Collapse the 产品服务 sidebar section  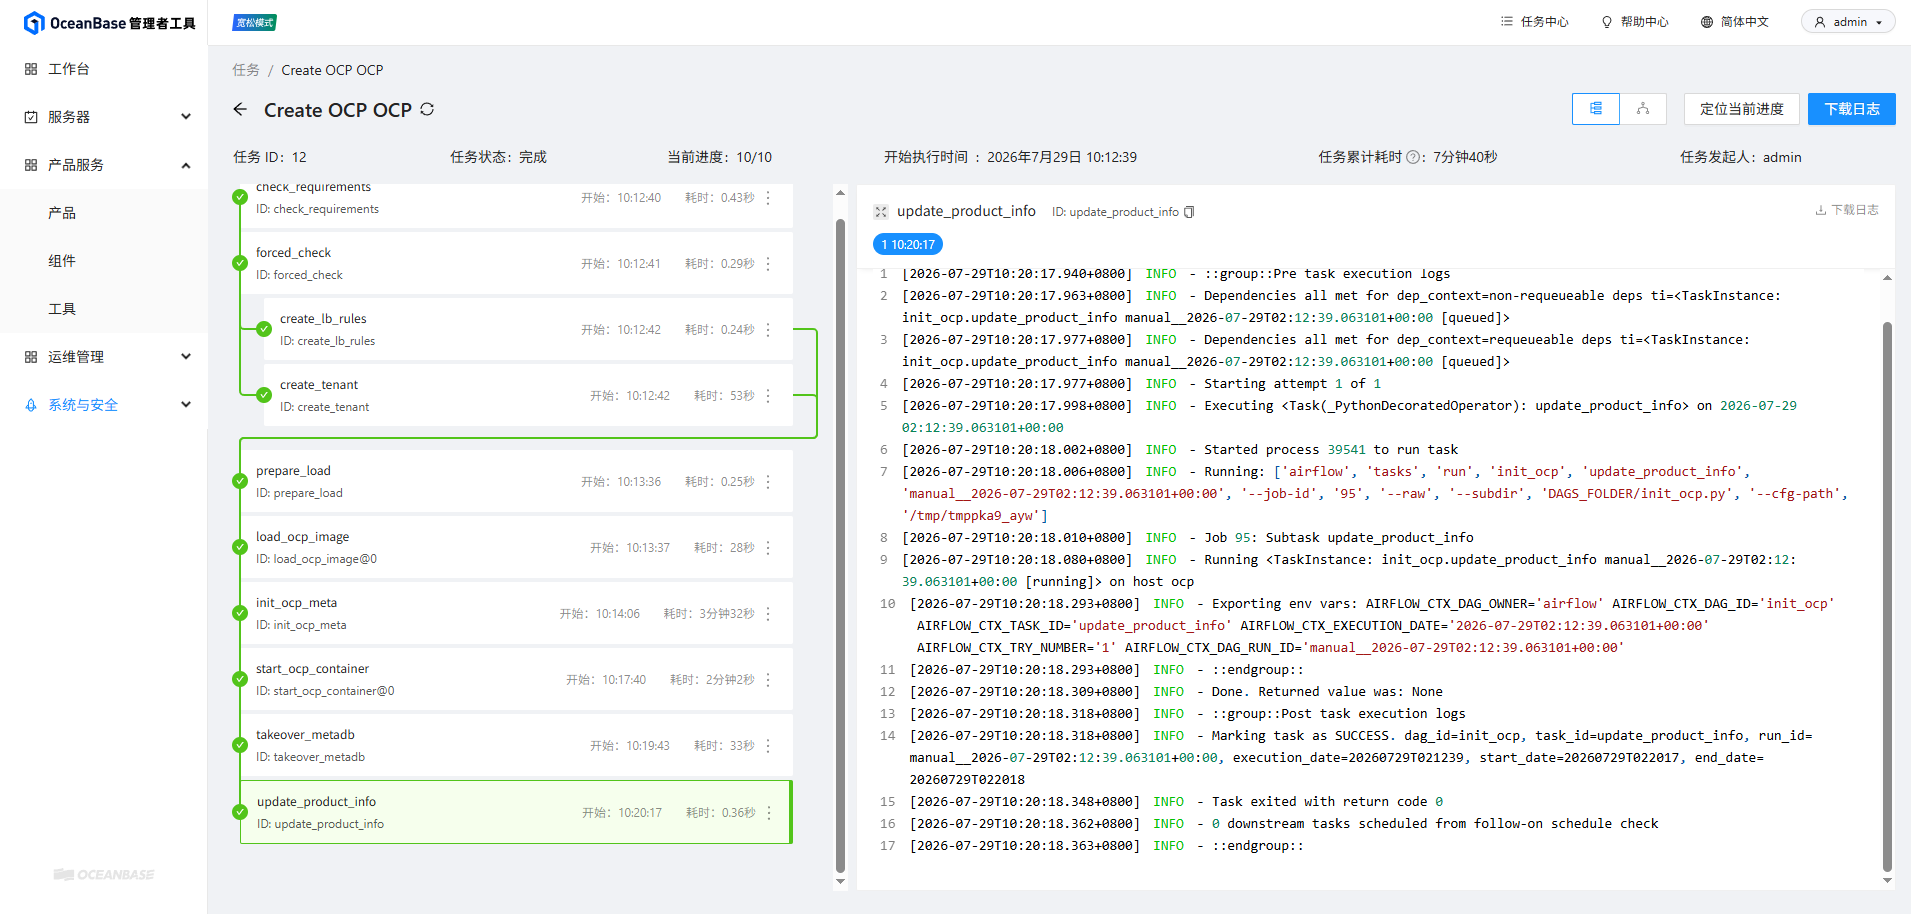(104, 165)
